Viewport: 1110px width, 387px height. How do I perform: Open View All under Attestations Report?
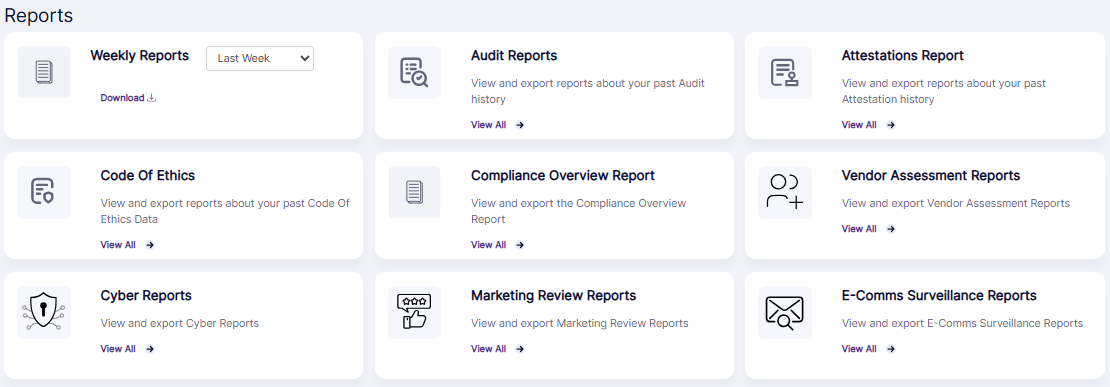859,125
